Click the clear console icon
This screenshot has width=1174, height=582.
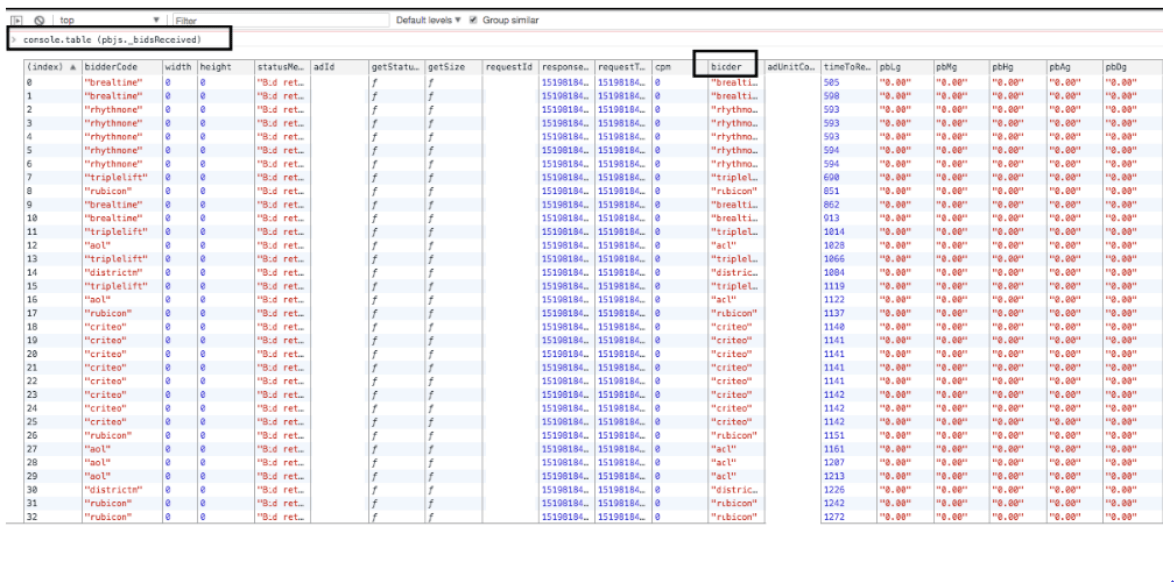[x=39, y=20]
